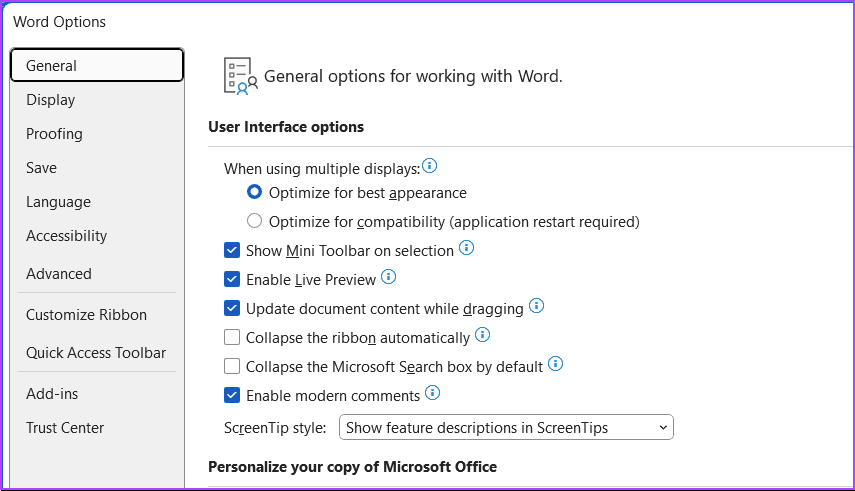Click info icon for Microsoft Search box option
Image resolution: width=855 pixels, height=491 pixels.
click(556, 364)
